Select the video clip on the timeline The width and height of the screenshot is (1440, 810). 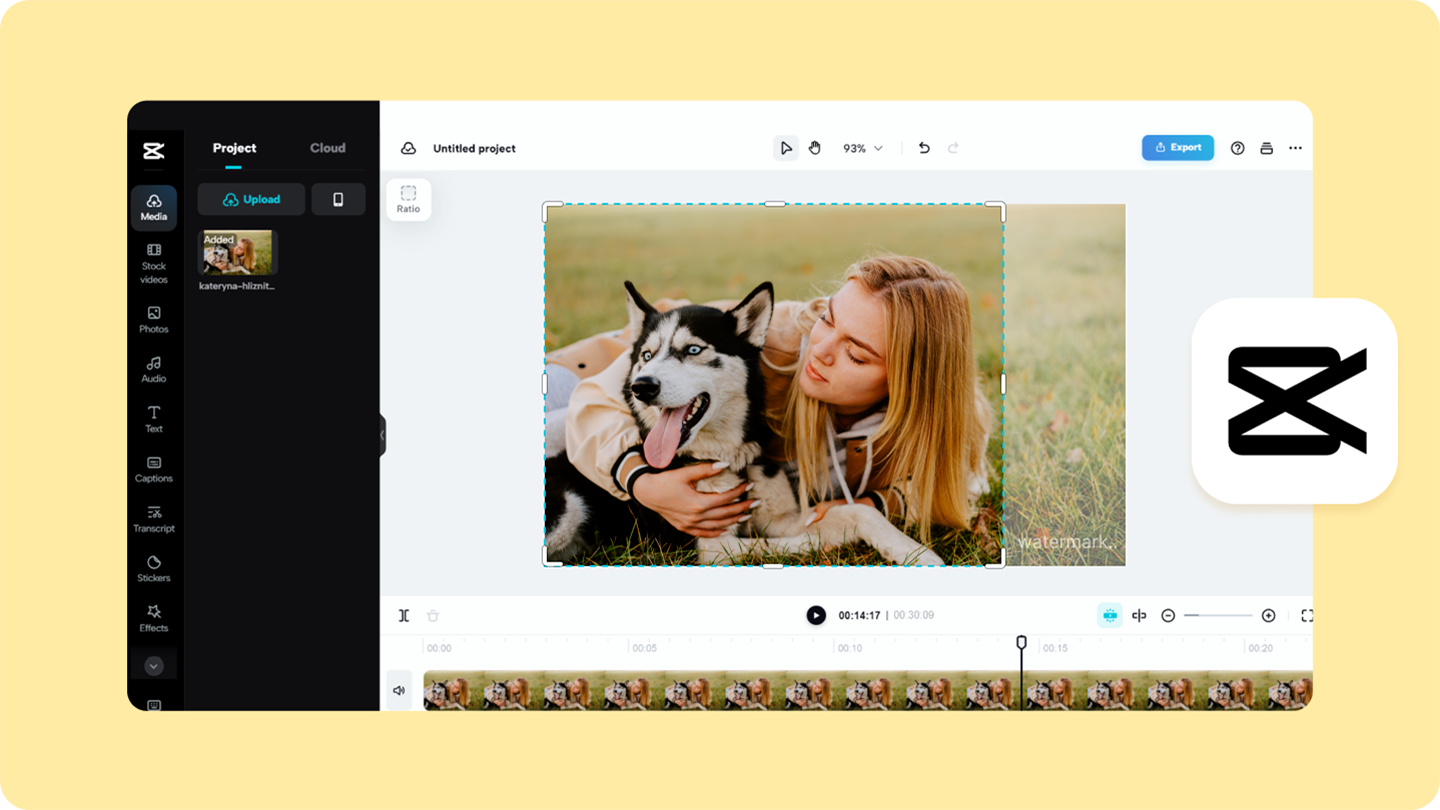point(868,691)
